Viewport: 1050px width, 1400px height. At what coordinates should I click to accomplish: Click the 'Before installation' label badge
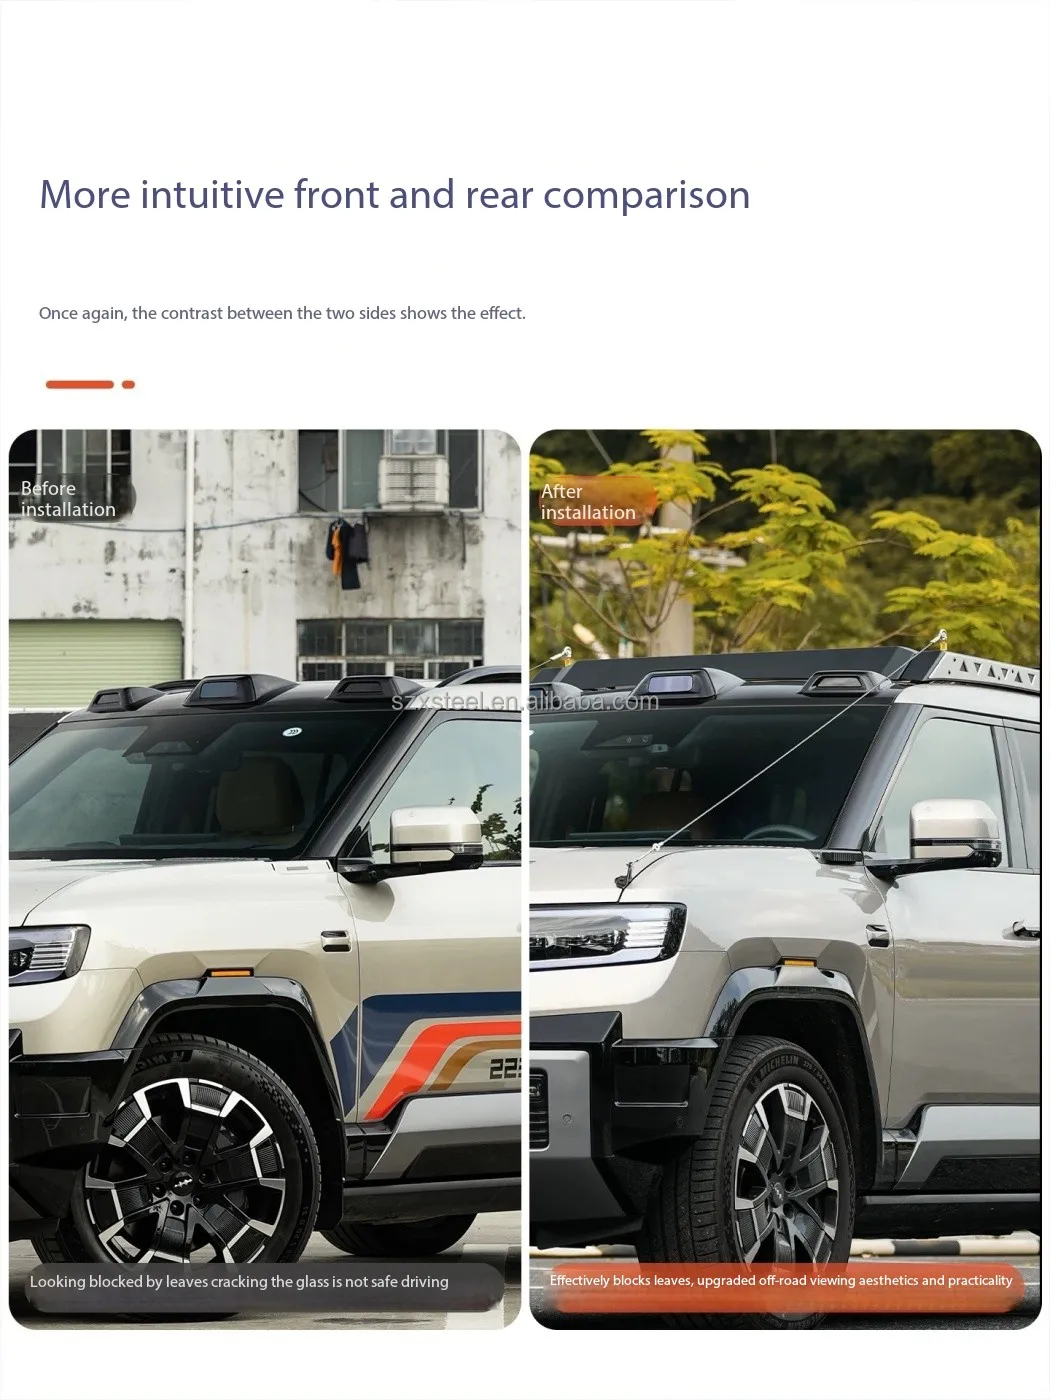pyautogui.click(x=70, y=499)
